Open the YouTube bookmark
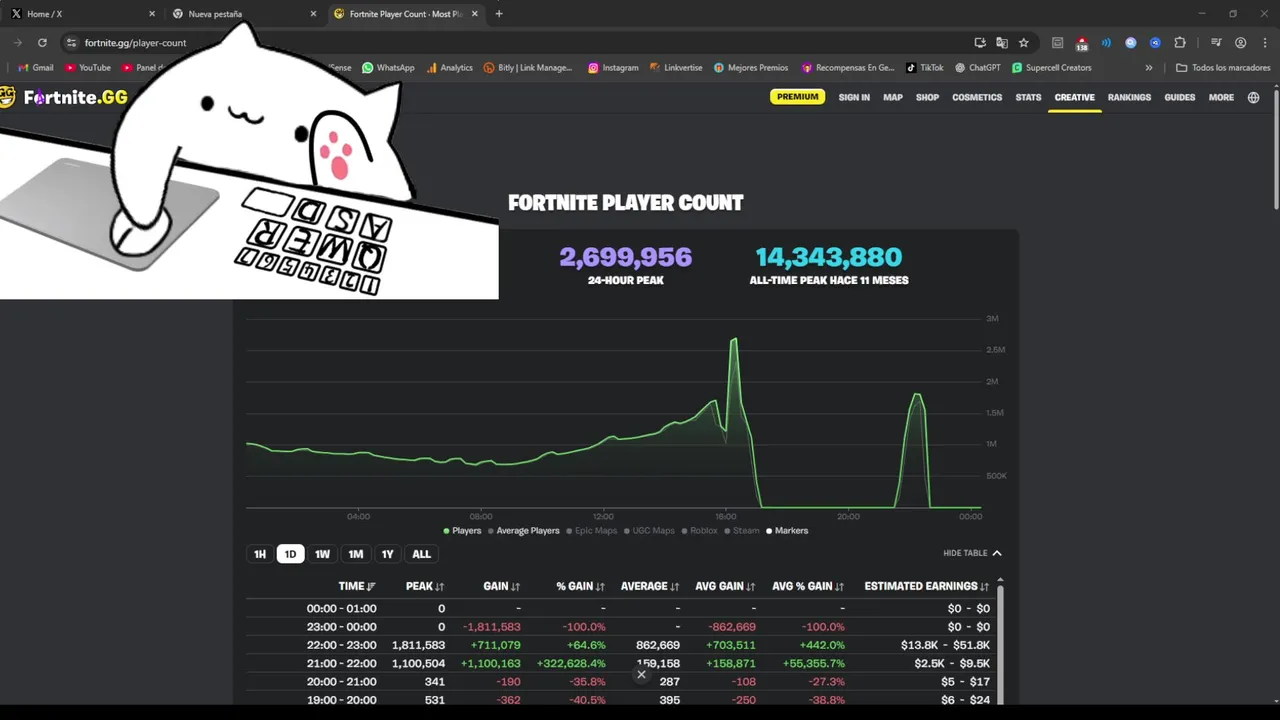The height and width of the screenshot is (720, 1280). 87,68
